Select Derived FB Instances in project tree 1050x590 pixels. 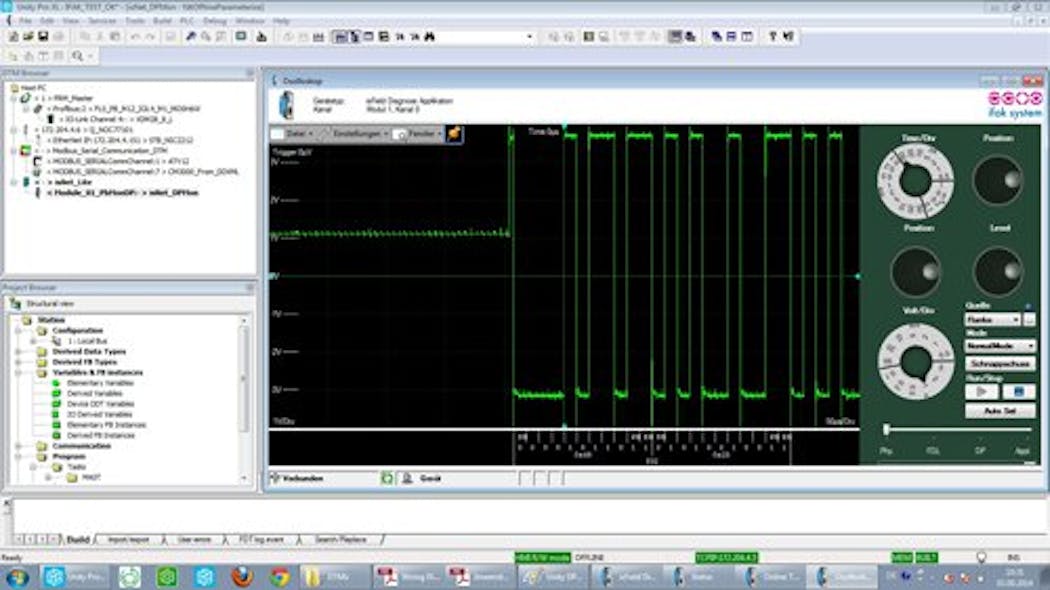(101, 435)
